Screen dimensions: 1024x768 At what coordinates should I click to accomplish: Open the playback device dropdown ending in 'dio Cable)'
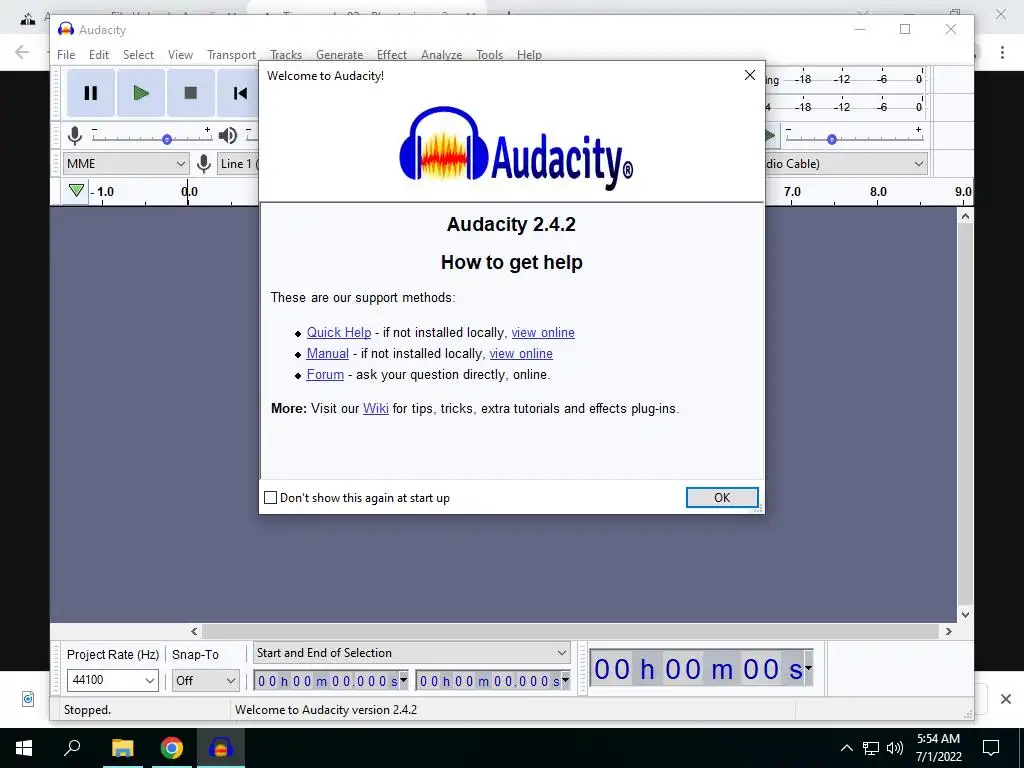click(846, 164)
